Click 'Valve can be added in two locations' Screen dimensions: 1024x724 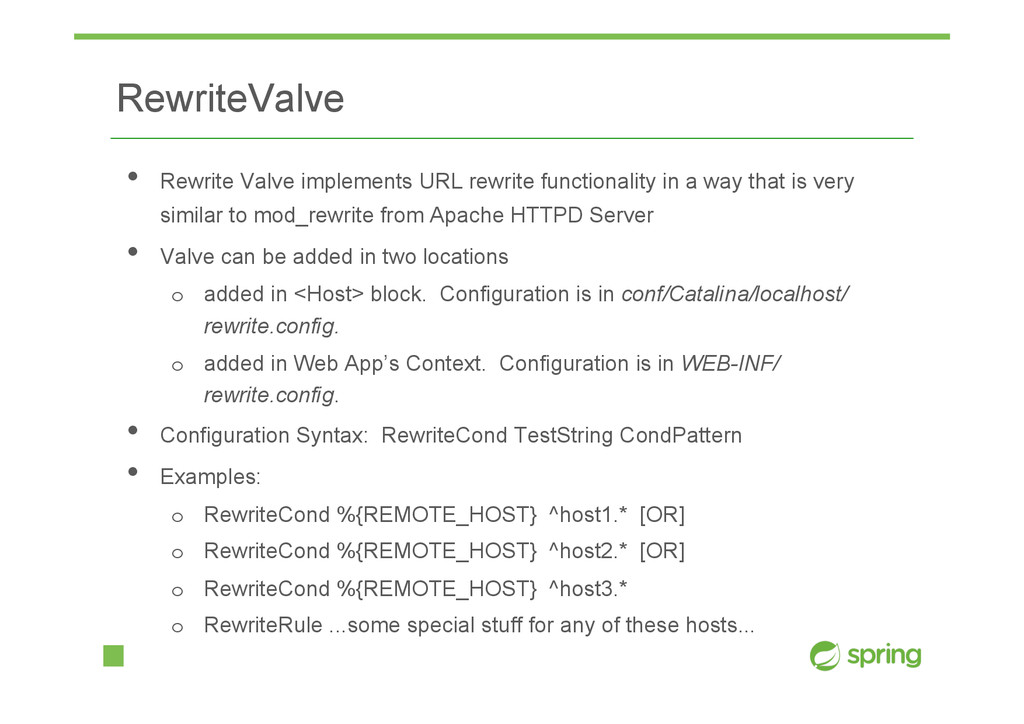(x=334, y=257)
